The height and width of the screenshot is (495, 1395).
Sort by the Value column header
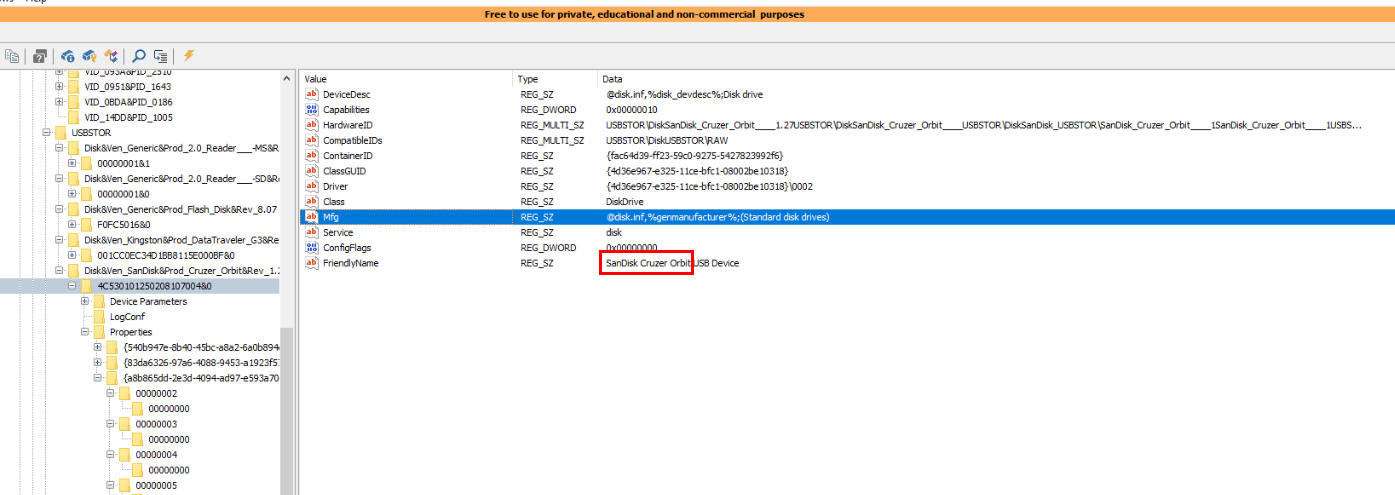pyautogui.click(x=406, y=78)
